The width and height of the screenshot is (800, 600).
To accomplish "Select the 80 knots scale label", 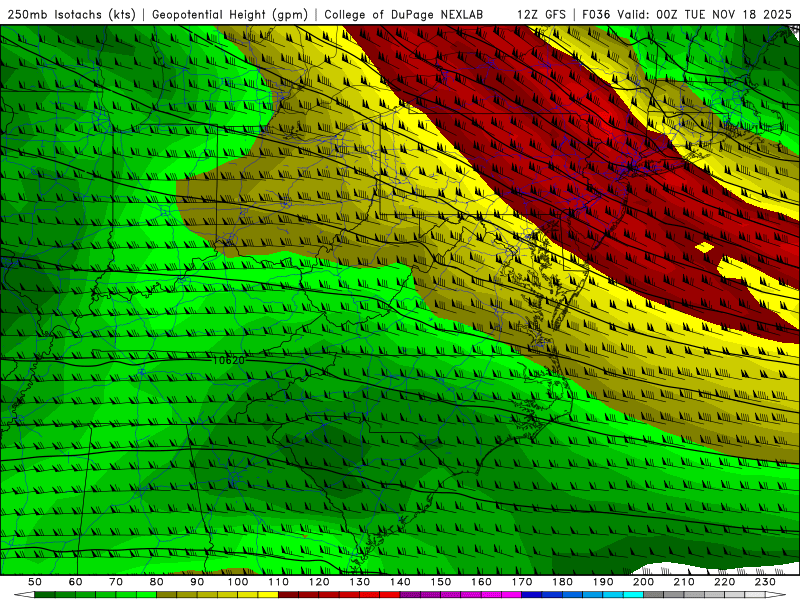I will [157, 582].
